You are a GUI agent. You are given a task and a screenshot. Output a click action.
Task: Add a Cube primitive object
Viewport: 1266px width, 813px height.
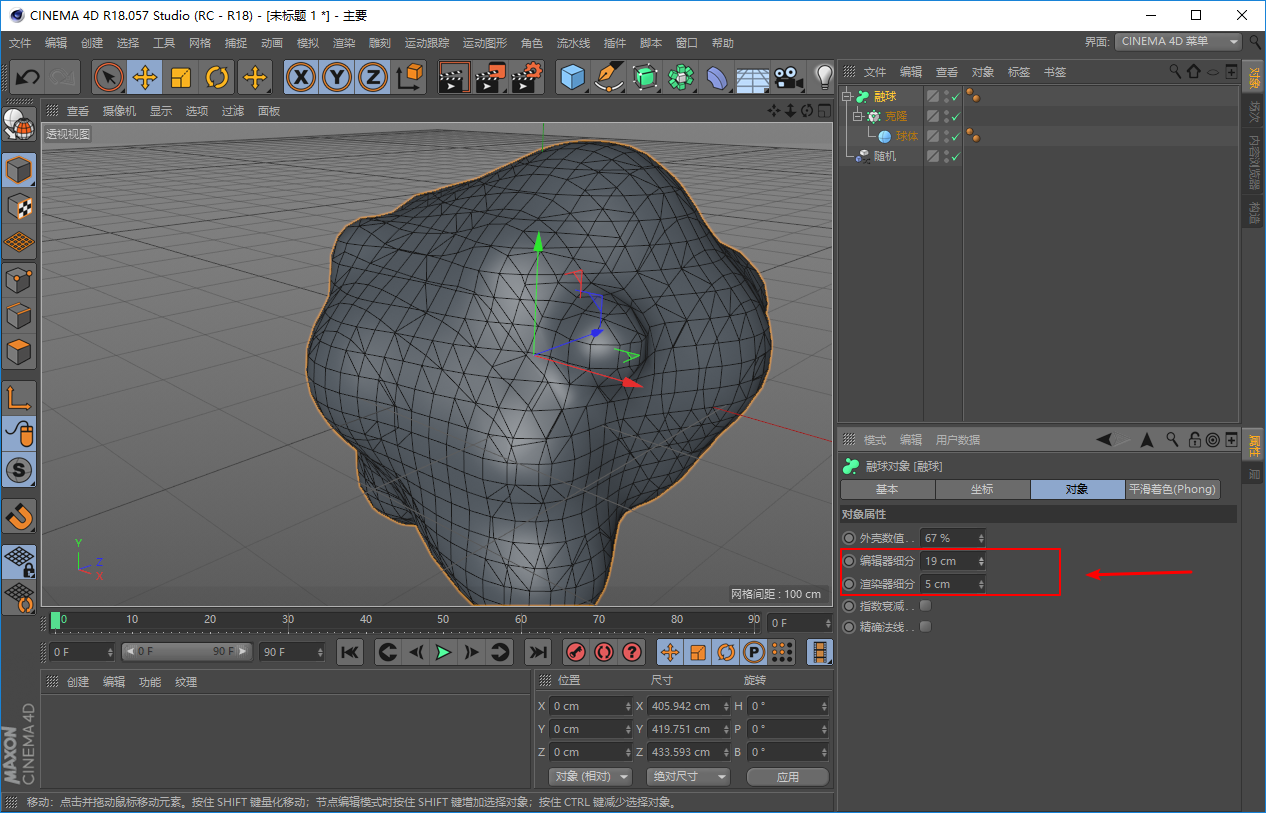point(573,77)
